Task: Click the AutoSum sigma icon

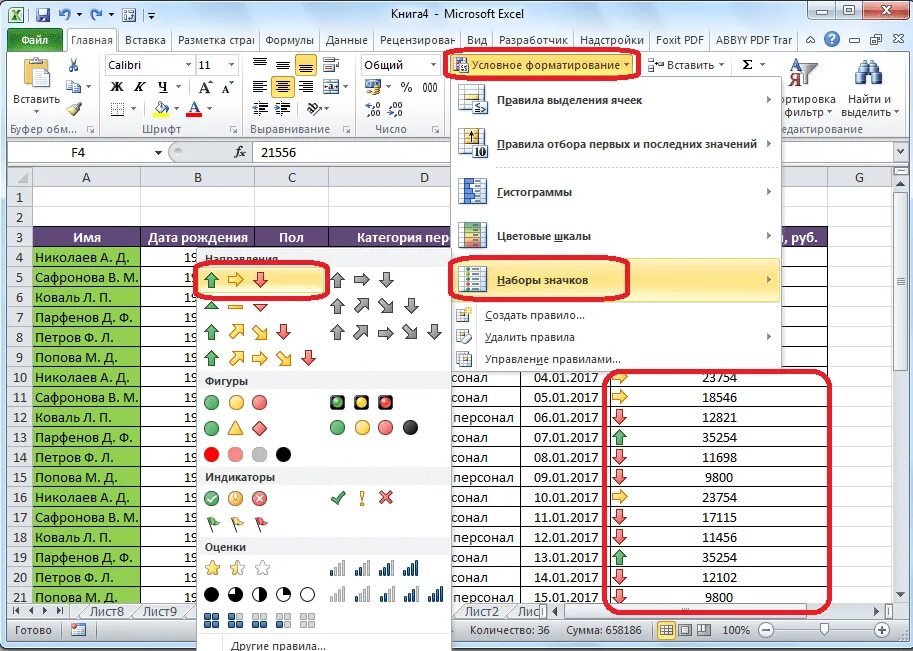Action: pyautogui.click(x=748, y=65)
